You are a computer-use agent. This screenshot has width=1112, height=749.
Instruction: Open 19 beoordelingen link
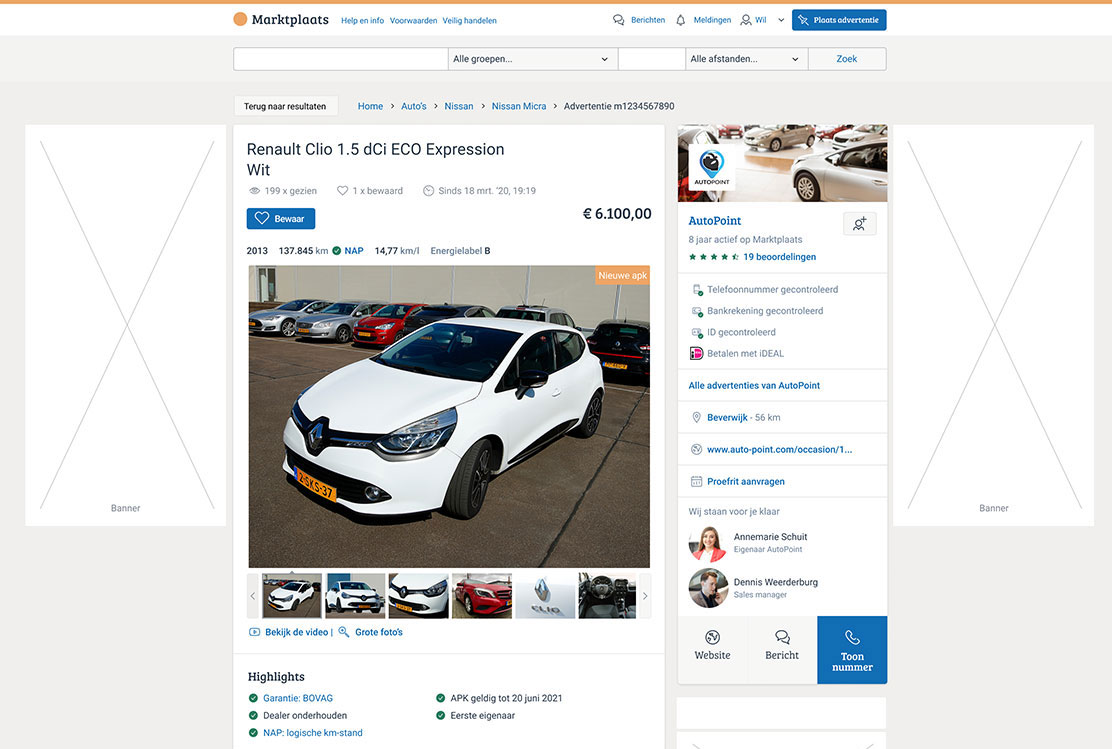pyautogui.click(x=779, y=257)
